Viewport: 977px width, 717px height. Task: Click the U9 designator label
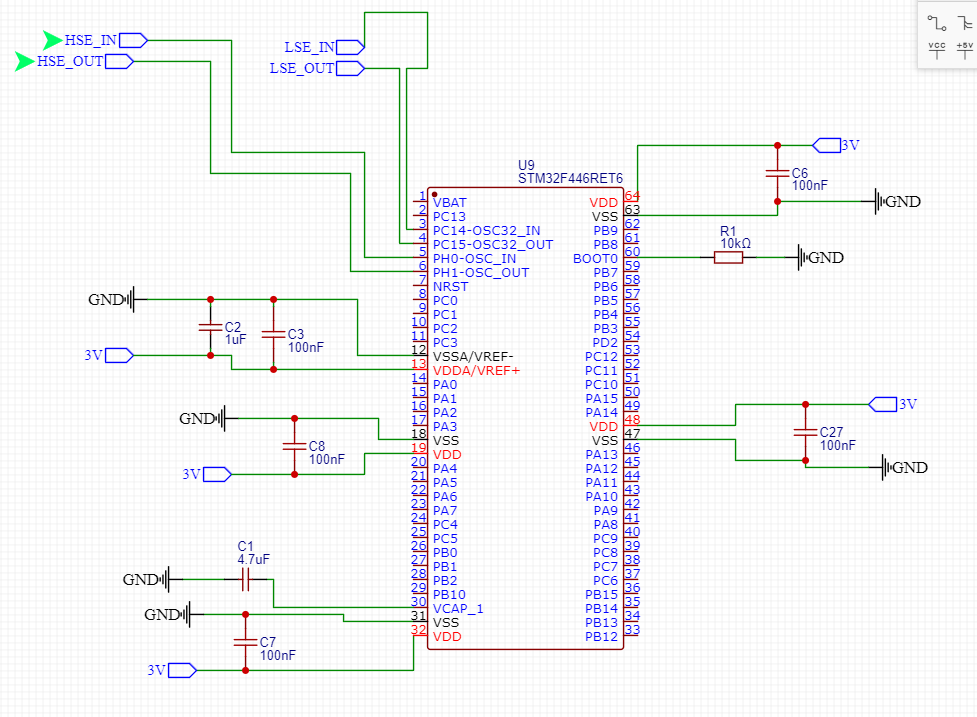coord(527,166)
